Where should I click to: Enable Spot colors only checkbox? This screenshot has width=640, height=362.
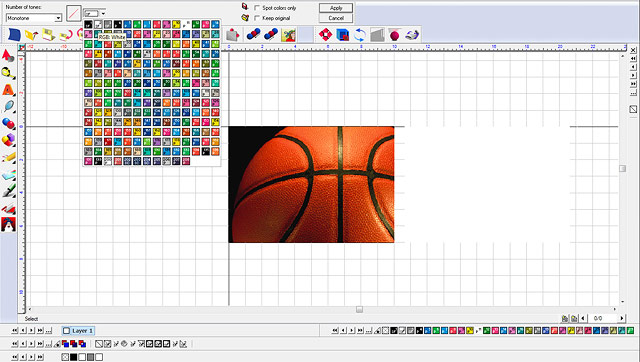(257, 8)
